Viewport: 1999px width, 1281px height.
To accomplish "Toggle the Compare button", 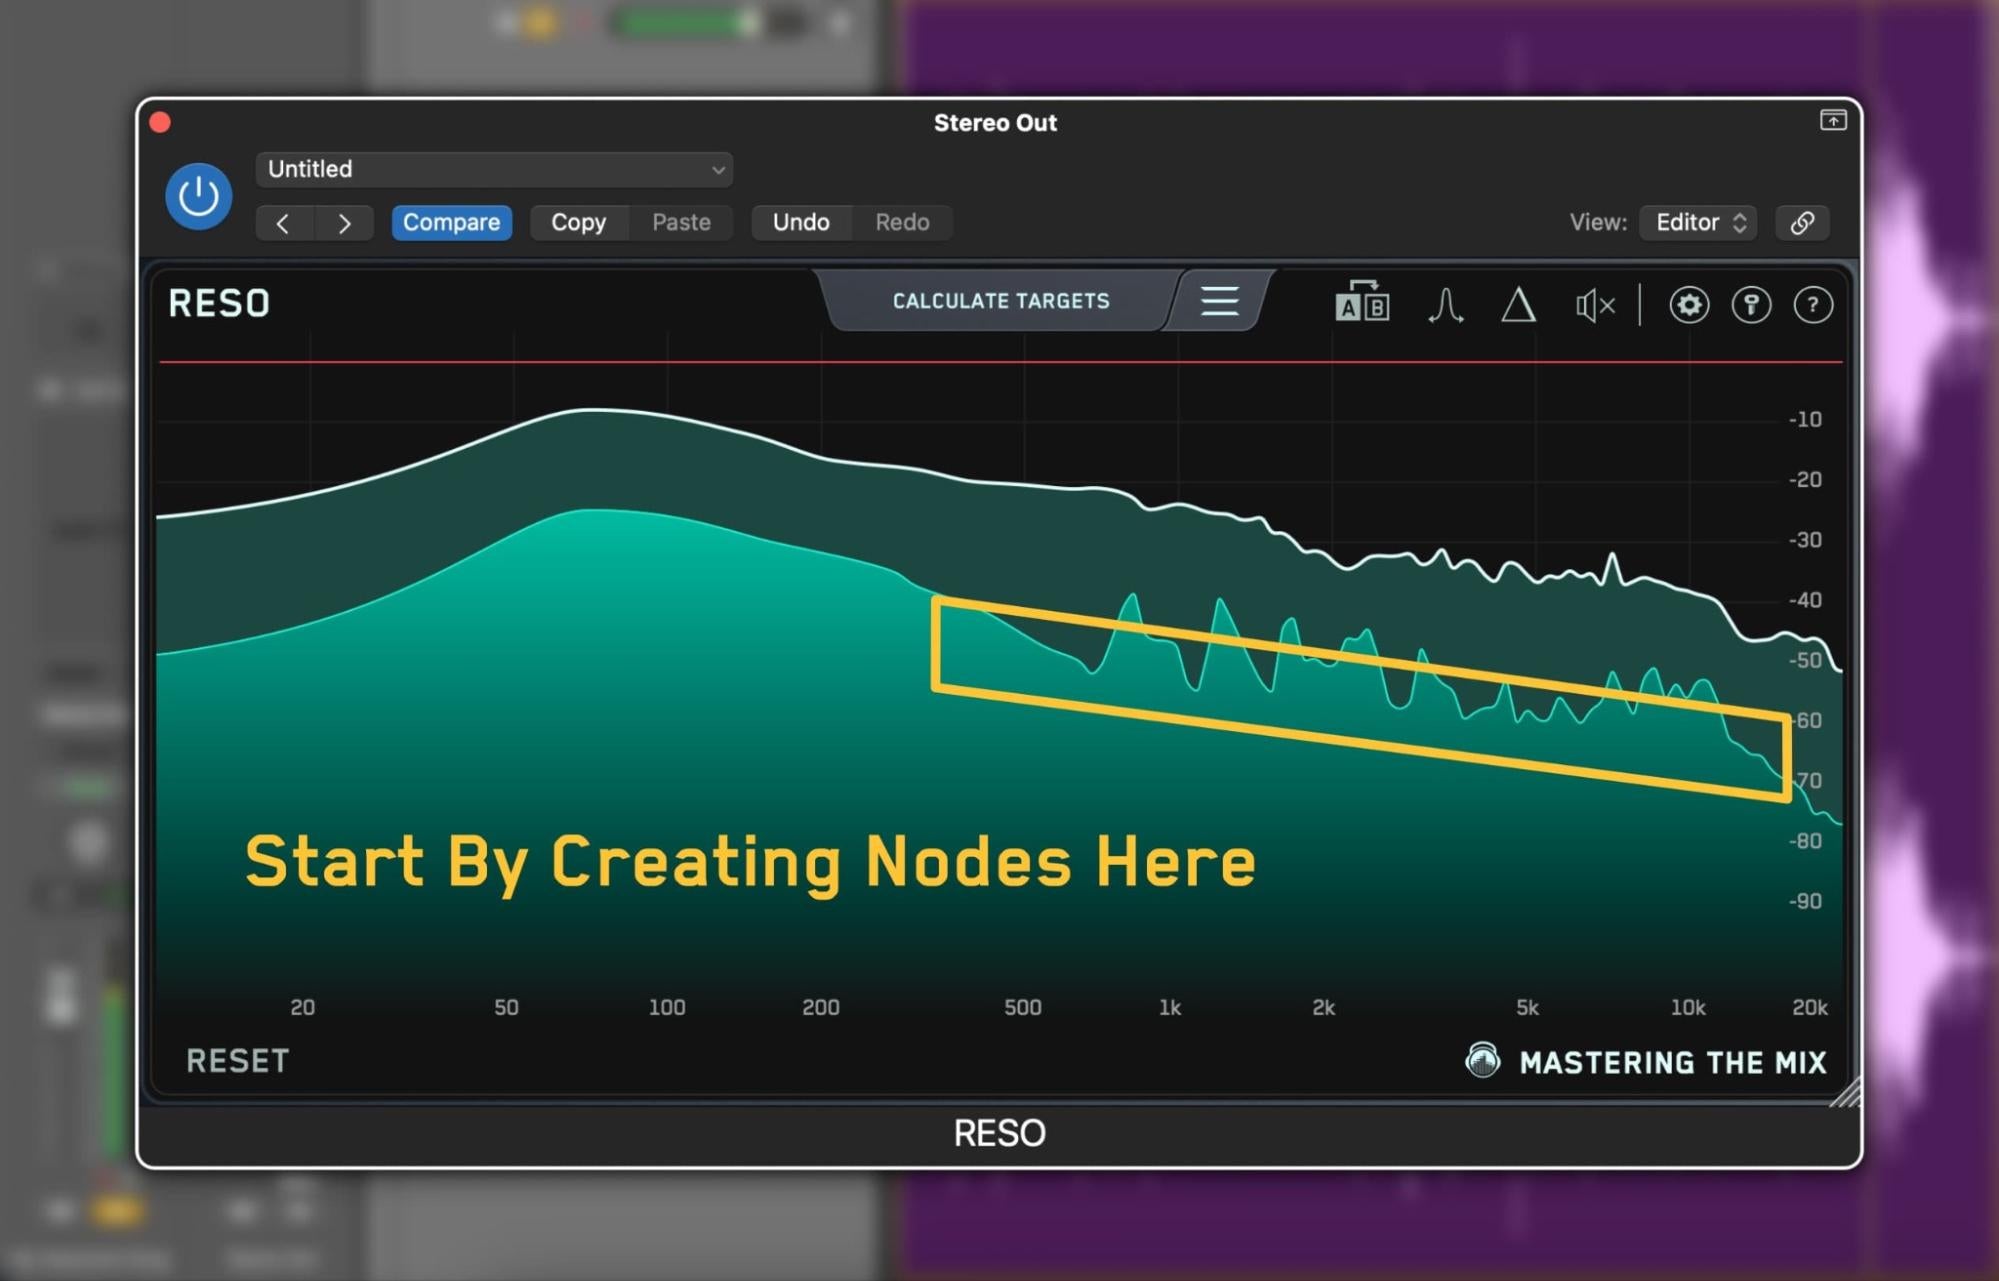I will (x=451, y=222).
